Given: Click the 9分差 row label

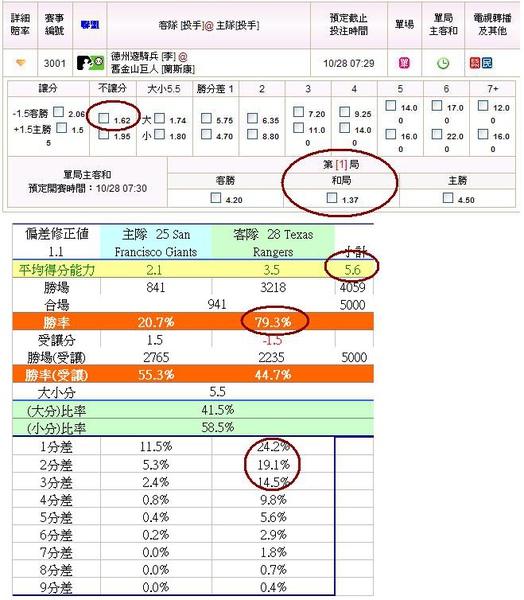Looking at the screenshot, I should coord(56,587).
